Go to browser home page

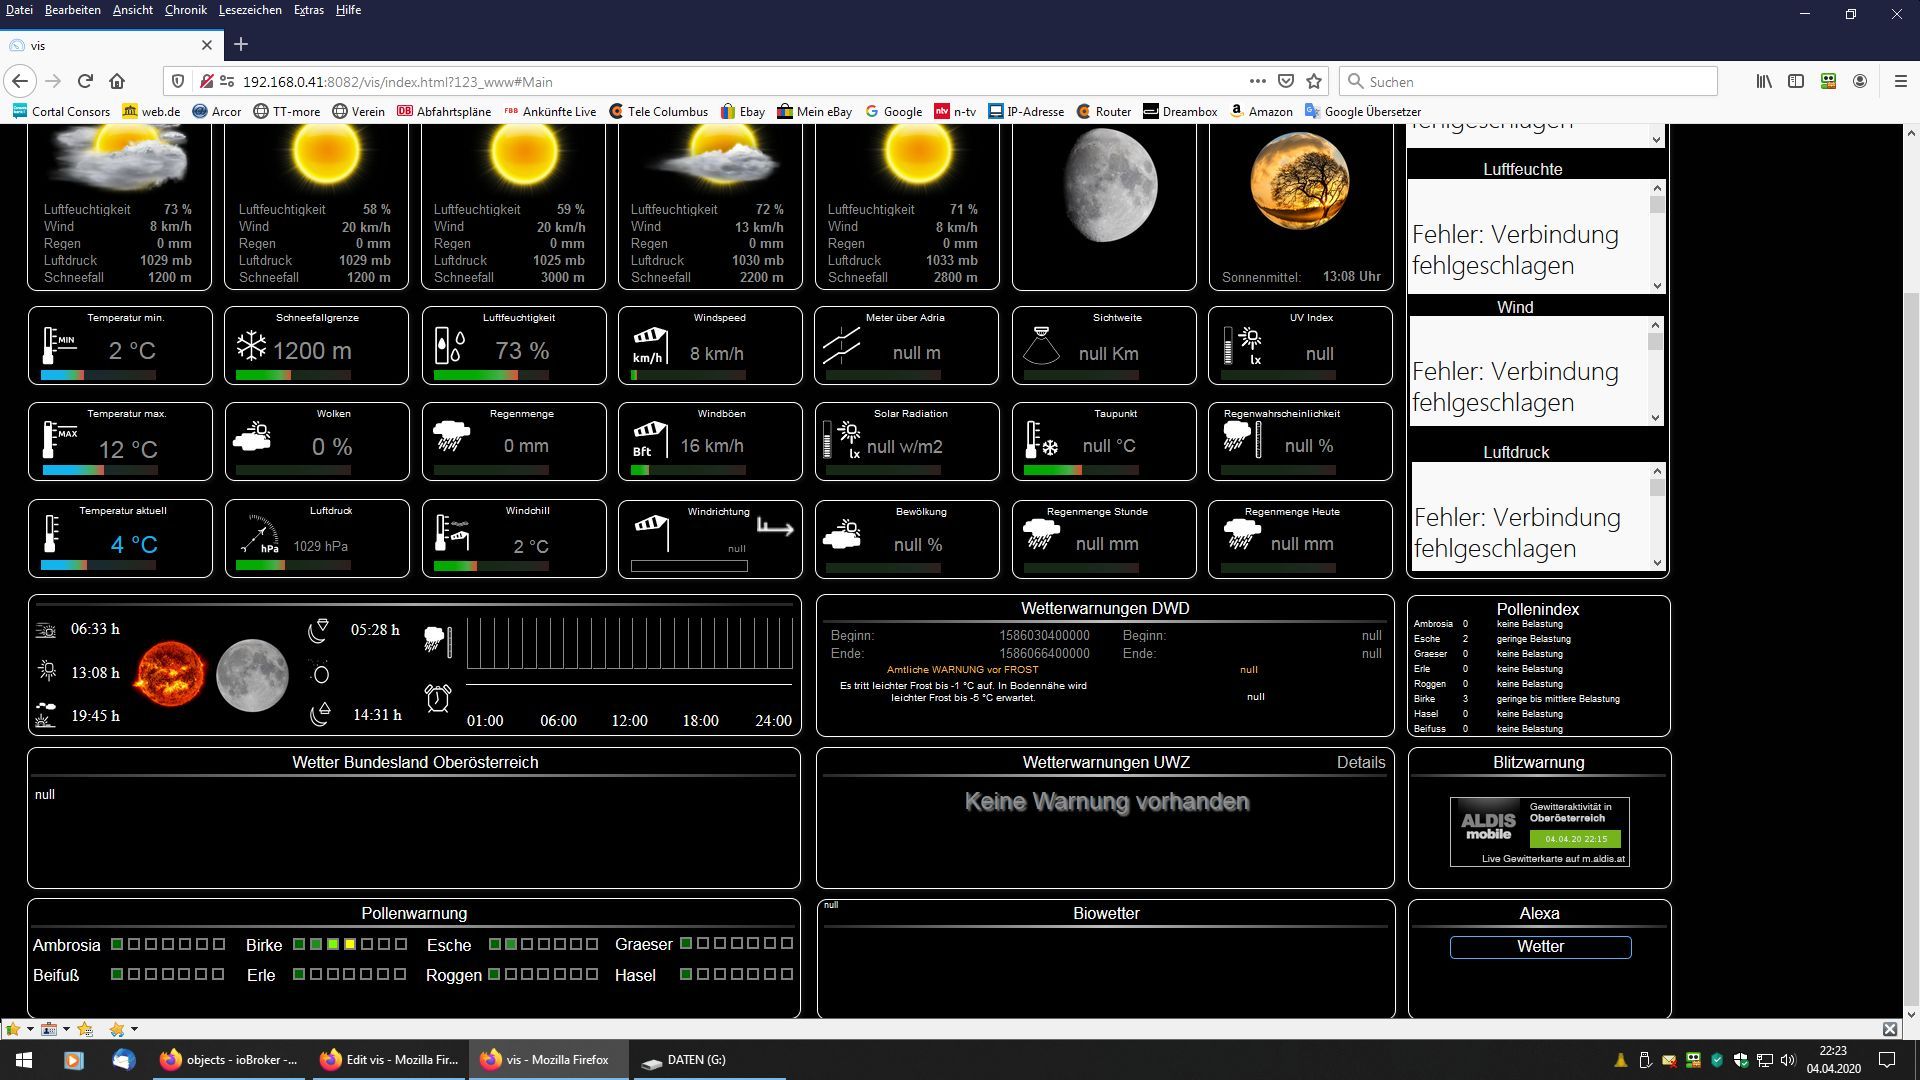click(x=117, y=81)
